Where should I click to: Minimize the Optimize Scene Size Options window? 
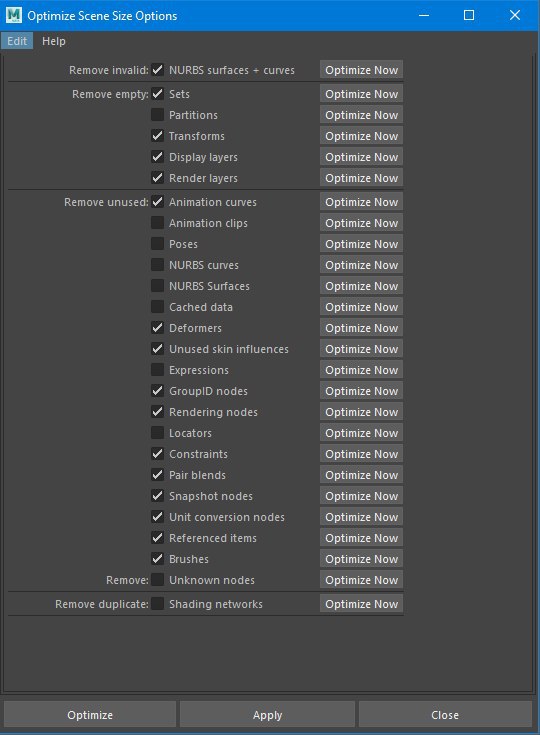coord(424,15)
